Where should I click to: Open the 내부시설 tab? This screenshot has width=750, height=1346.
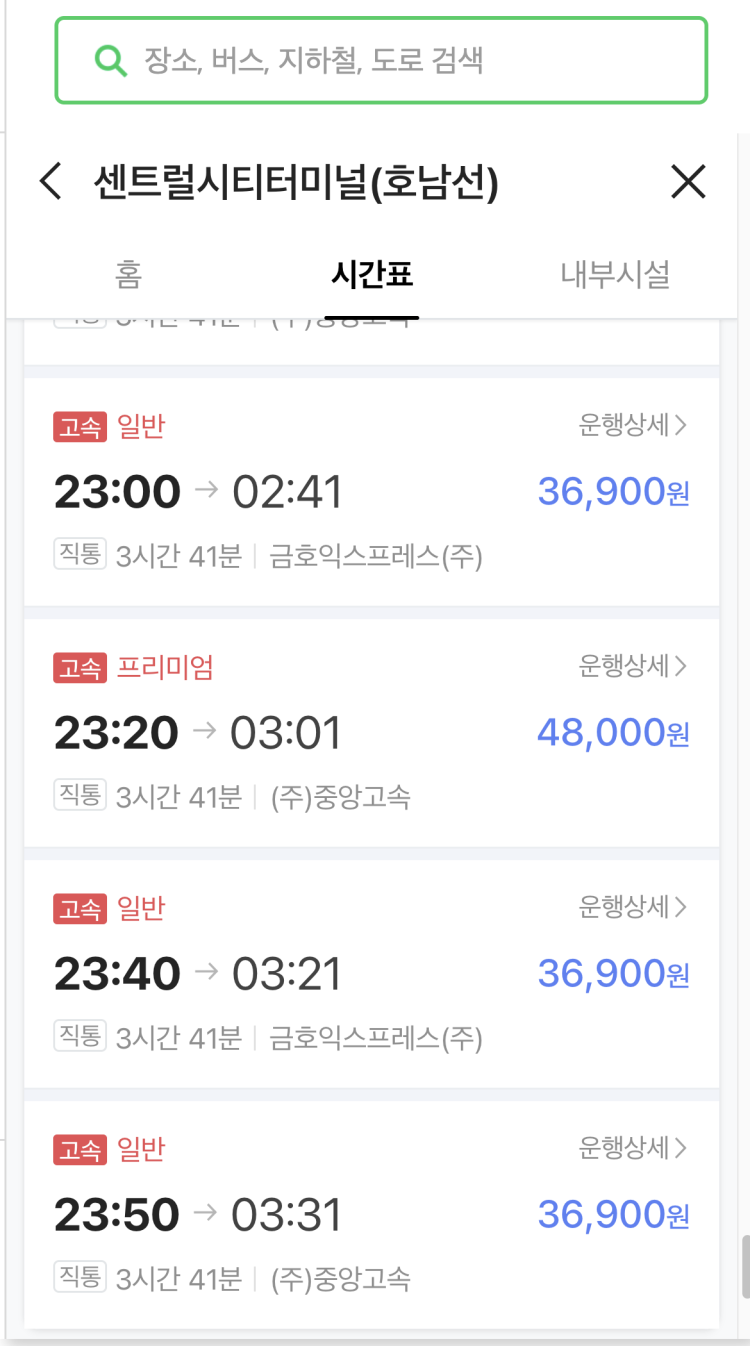tap(614, 274)
